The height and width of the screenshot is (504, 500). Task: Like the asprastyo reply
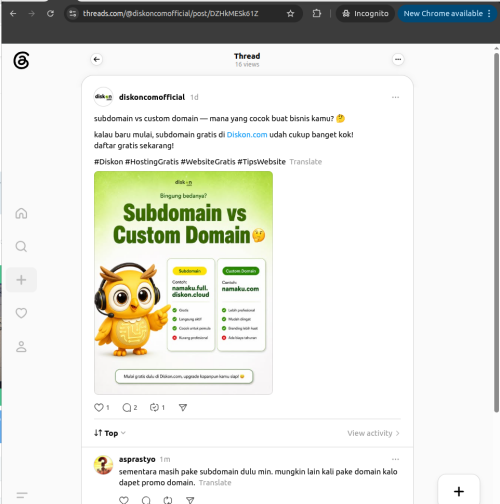(x=124, y=500)
